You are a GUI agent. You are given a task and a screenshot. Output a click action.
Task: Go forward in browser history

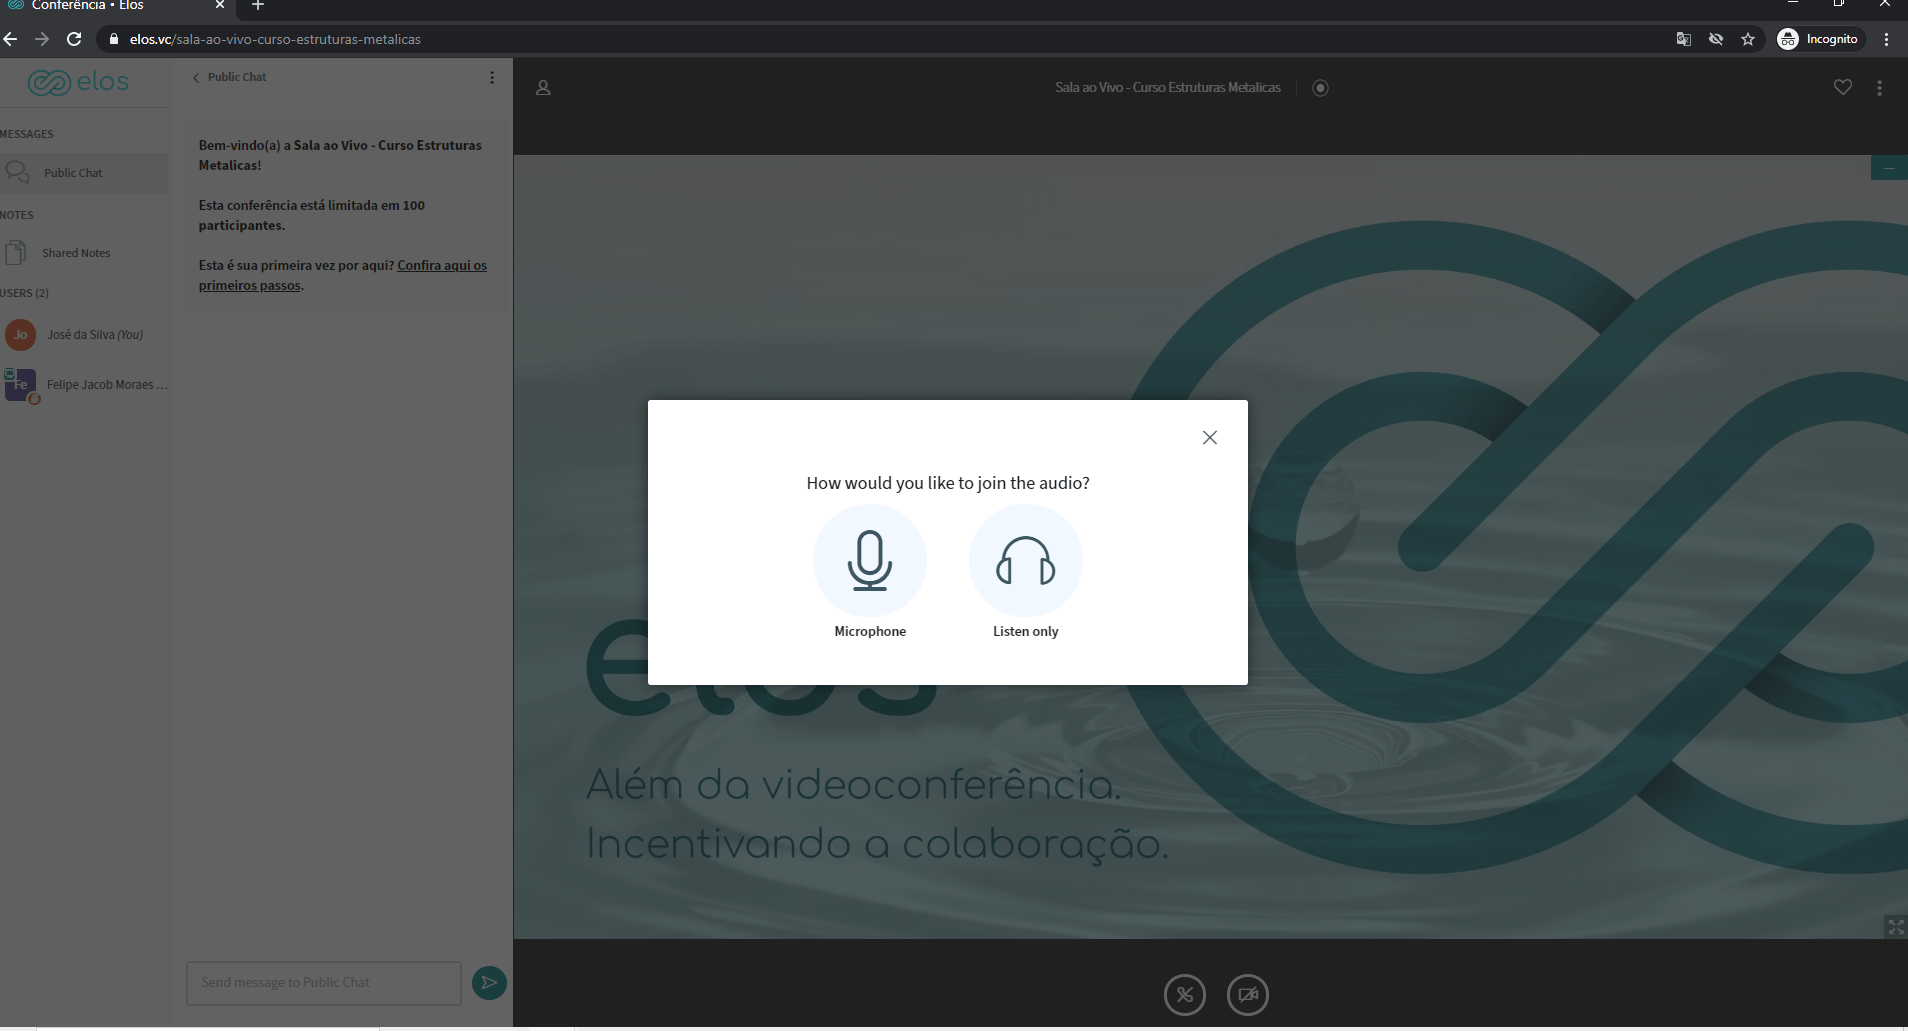click(x=42, y=39)
